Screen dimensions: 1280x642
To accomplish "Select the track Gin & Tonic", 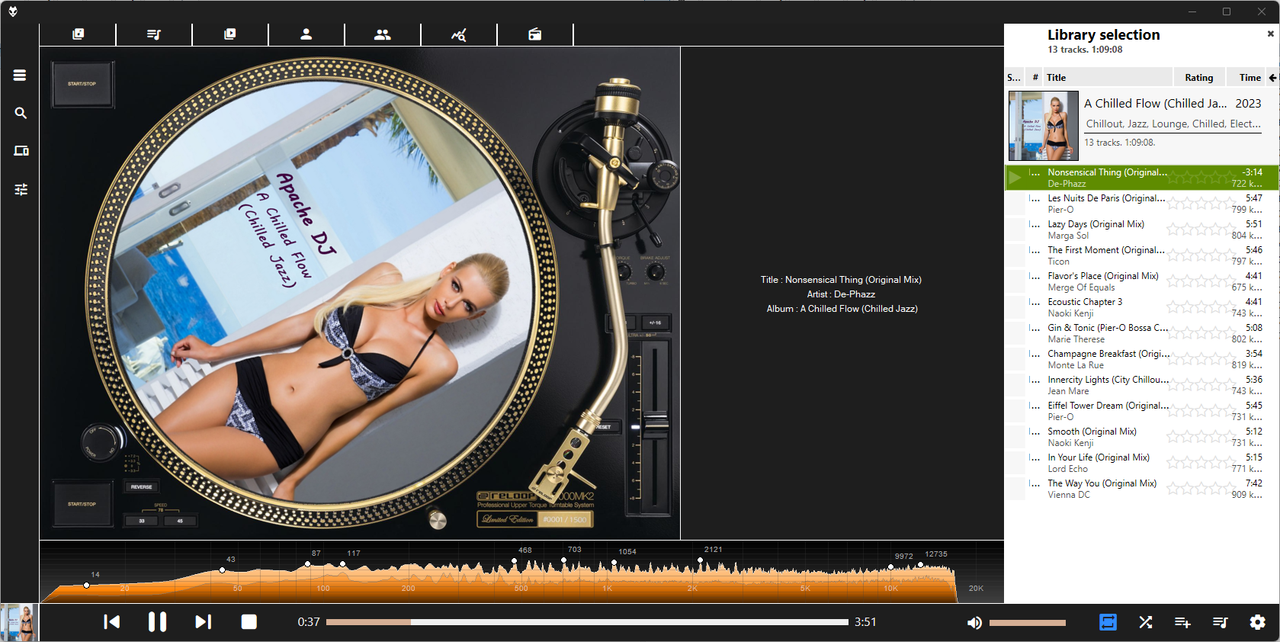I will point(1142,334).
